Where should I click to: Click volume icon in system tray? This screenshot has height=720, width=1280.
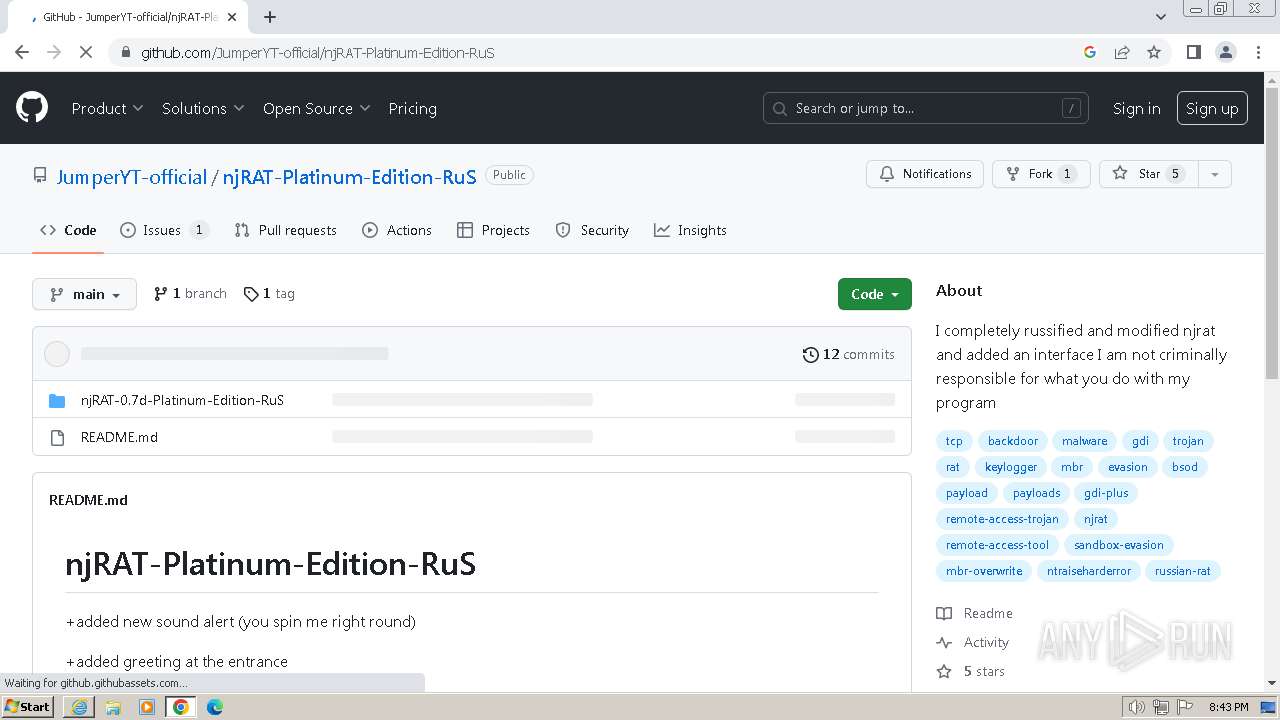pos(1136,707)
